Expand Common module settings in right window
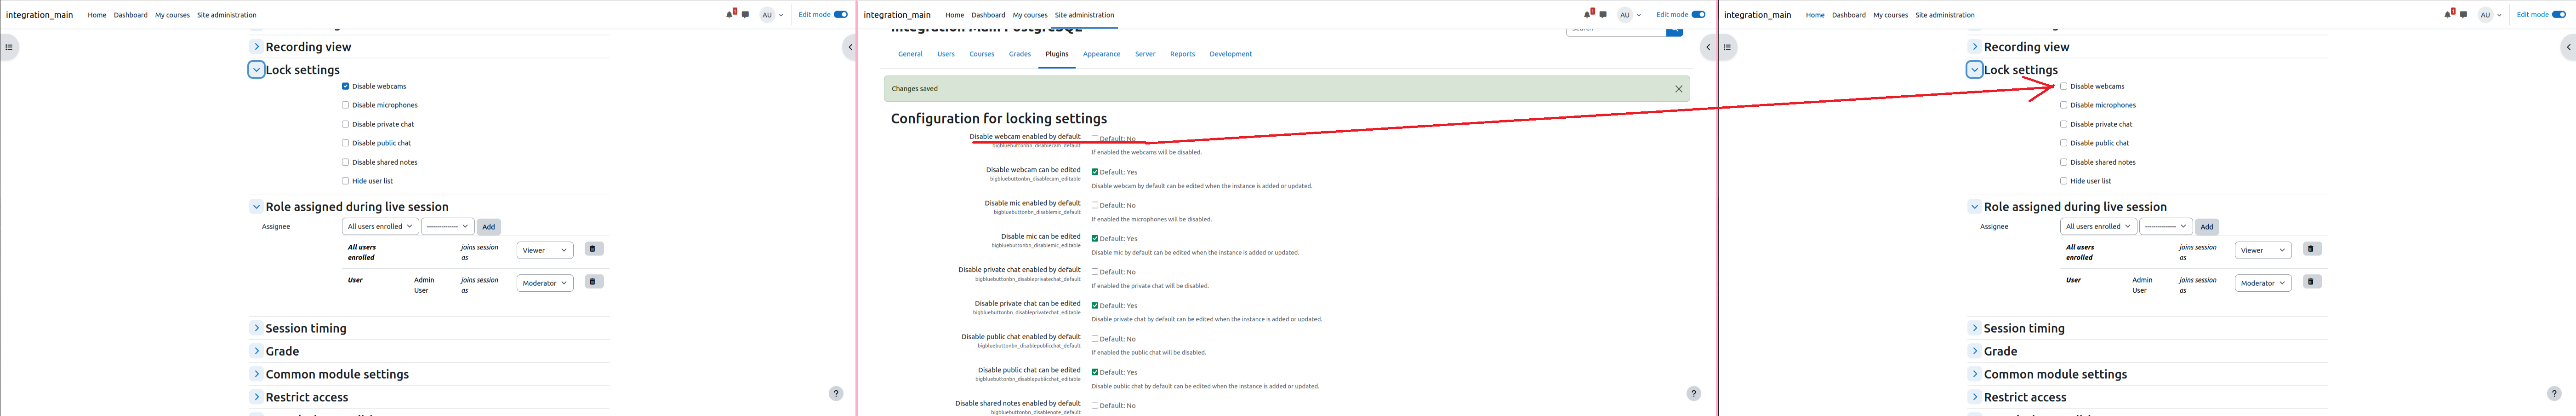Image resolution: width=2576 pixels, height=416 pixels. [x=1975, y=374]
